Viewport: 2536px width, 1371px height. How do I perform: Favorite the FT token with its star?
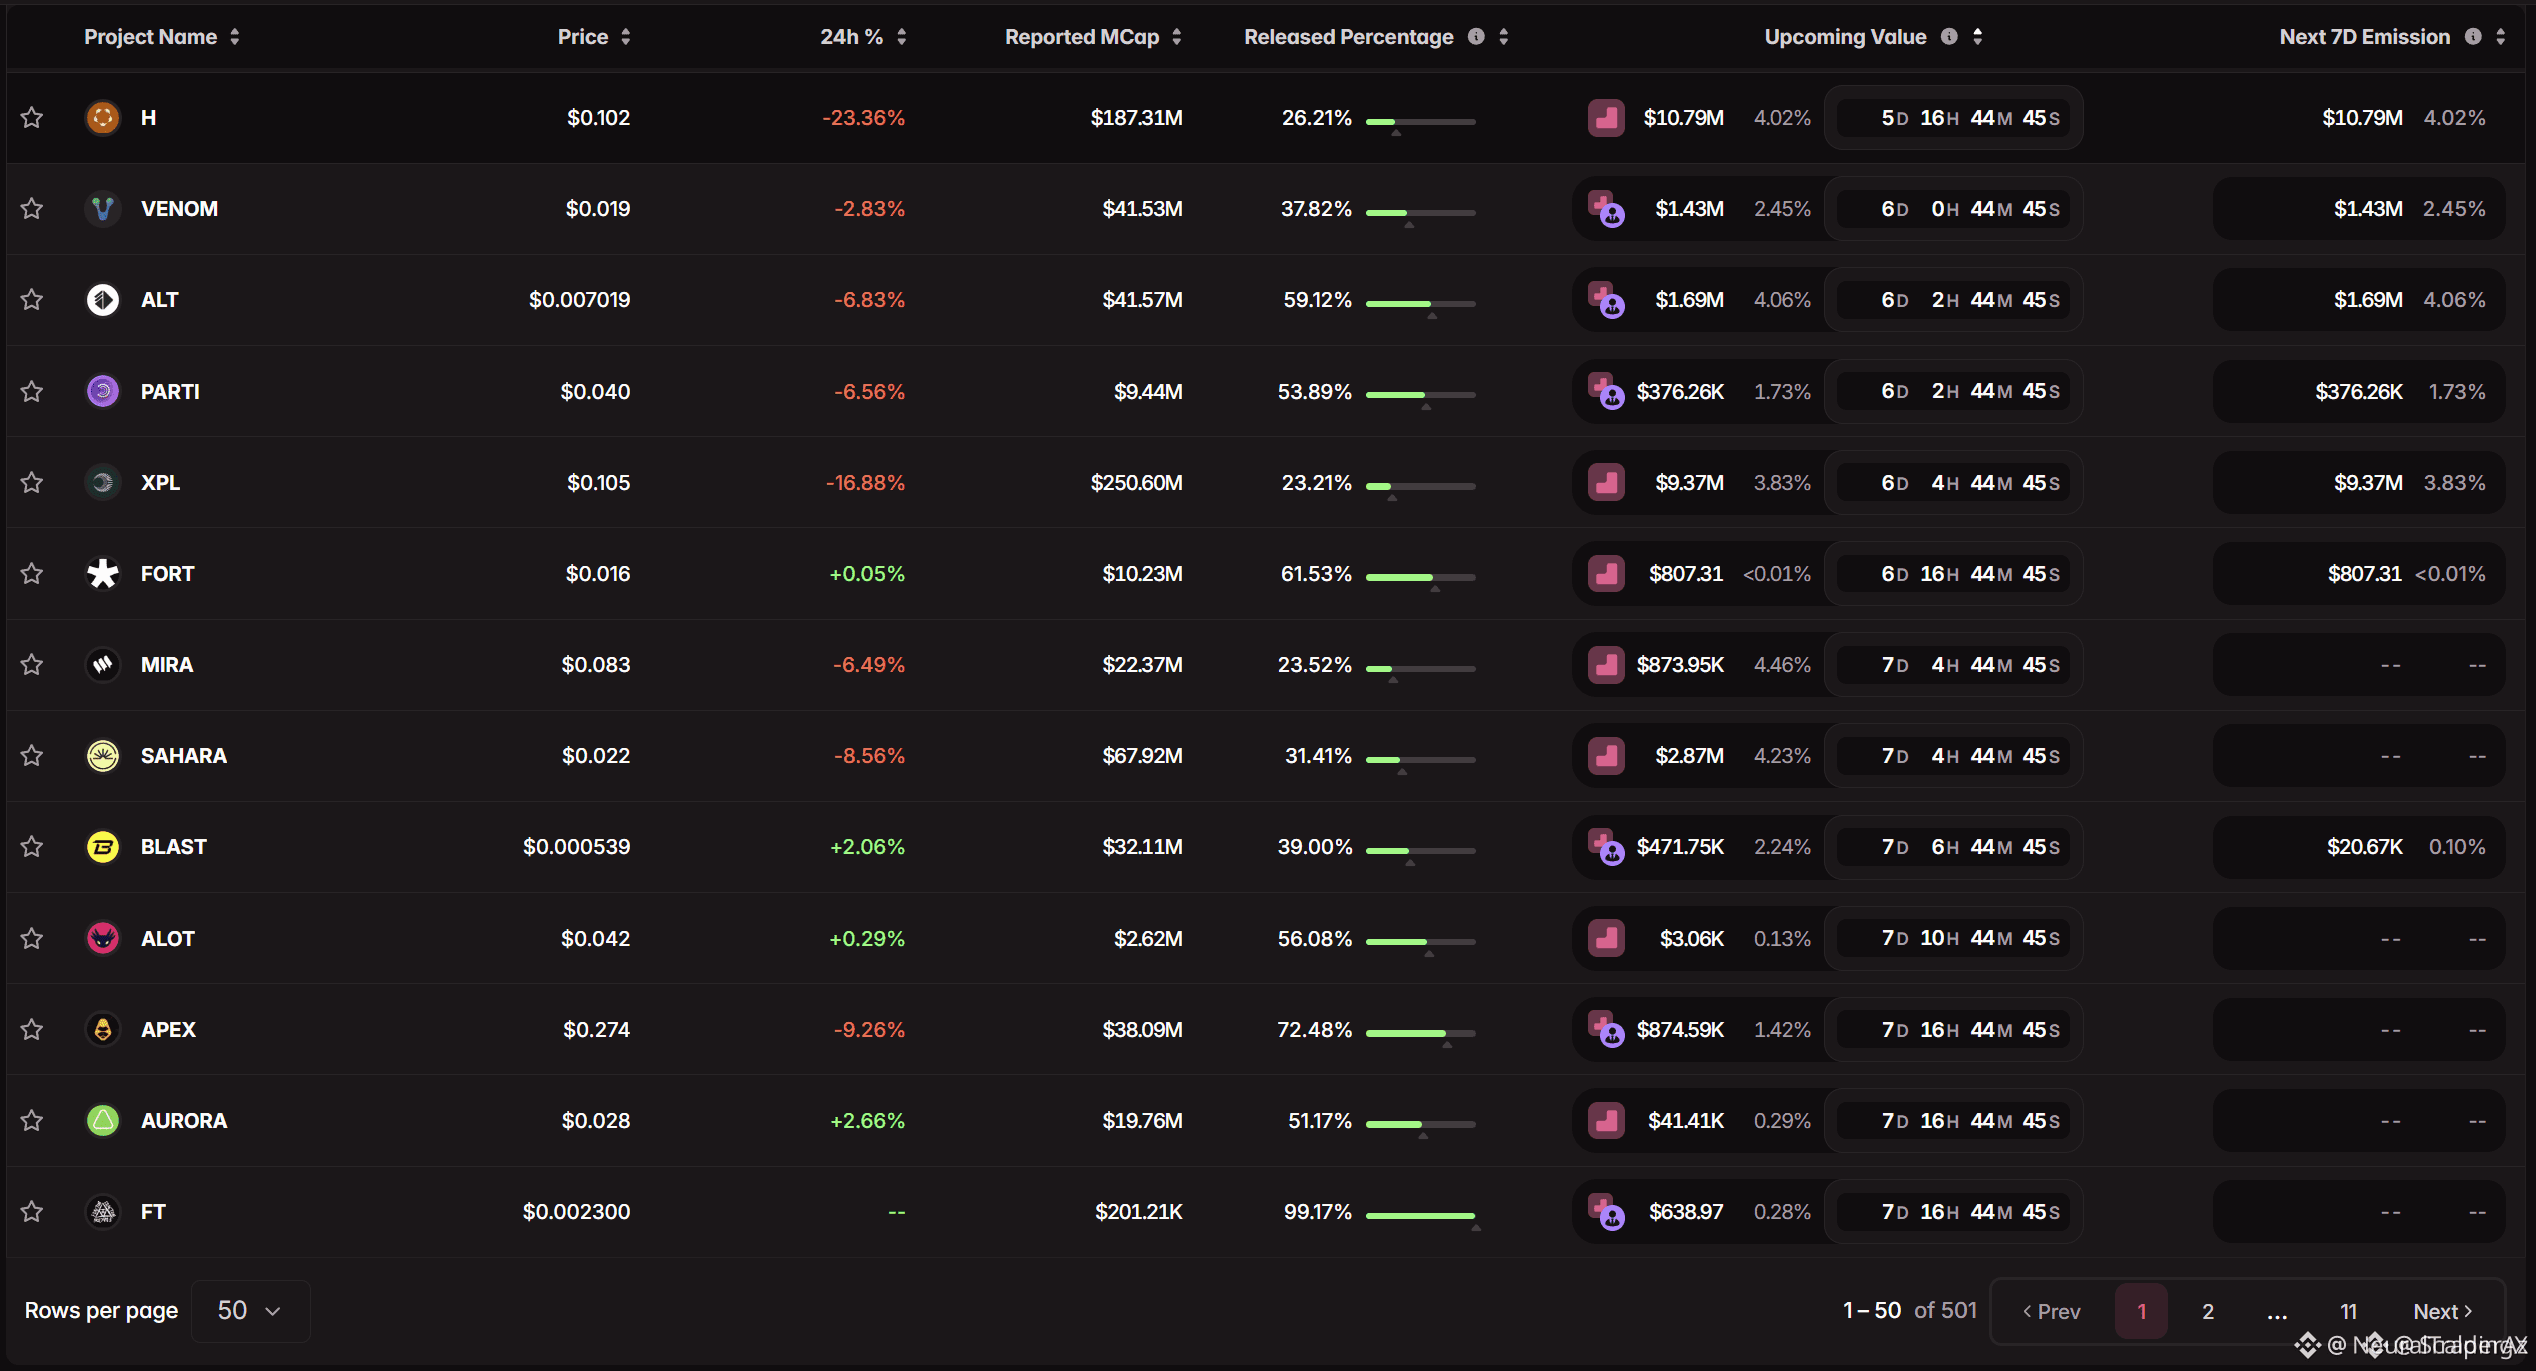click(x=32, y=1212)
